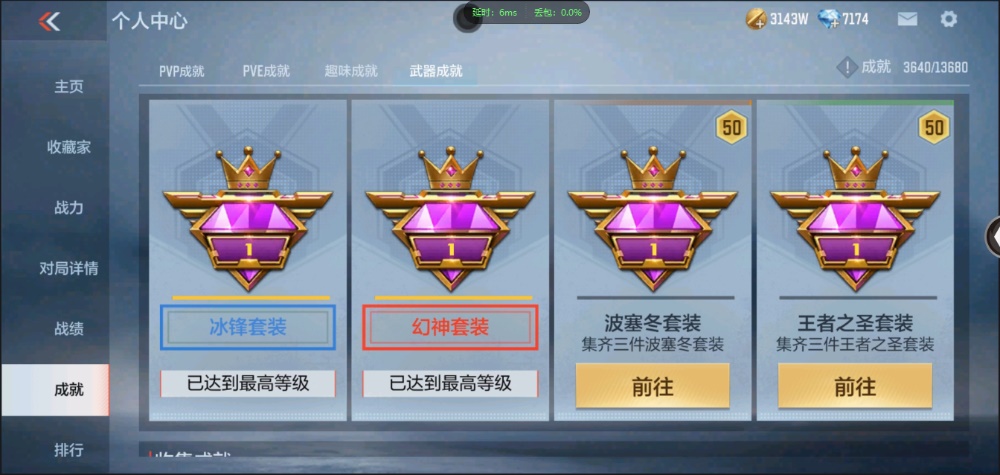Tap the 50-point badge on 王者之圣套装 card
1000x475 pixels.
coord(934,128)
